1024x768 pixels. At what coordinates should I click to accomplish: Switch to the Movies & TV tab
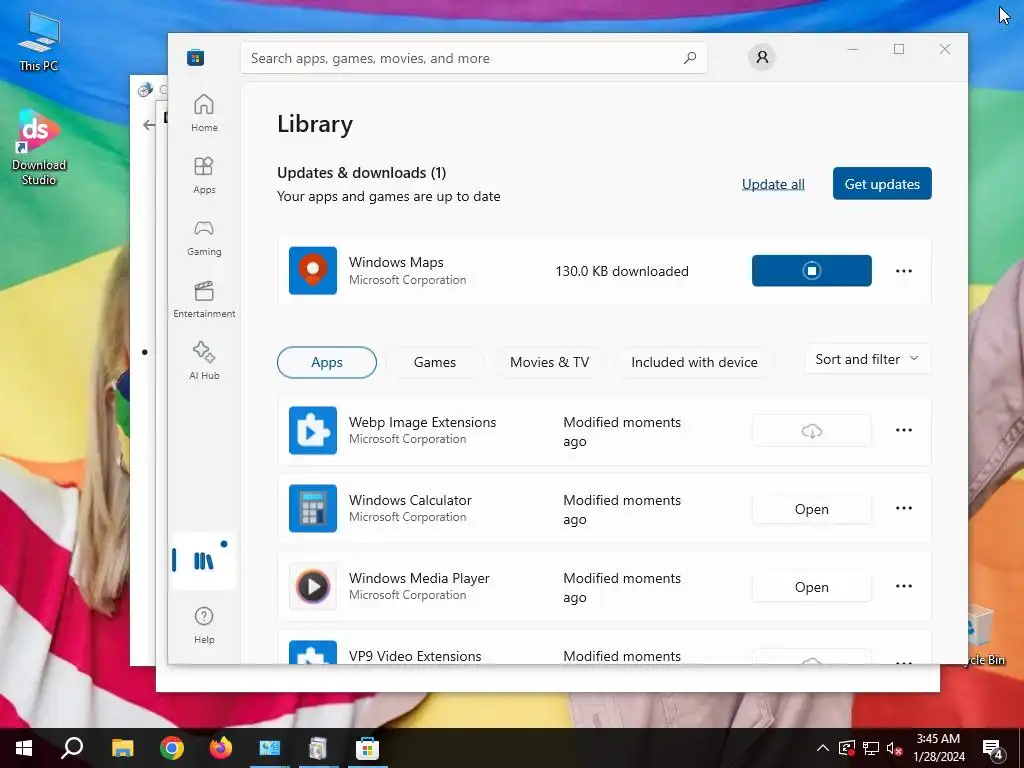click(549, 362)
